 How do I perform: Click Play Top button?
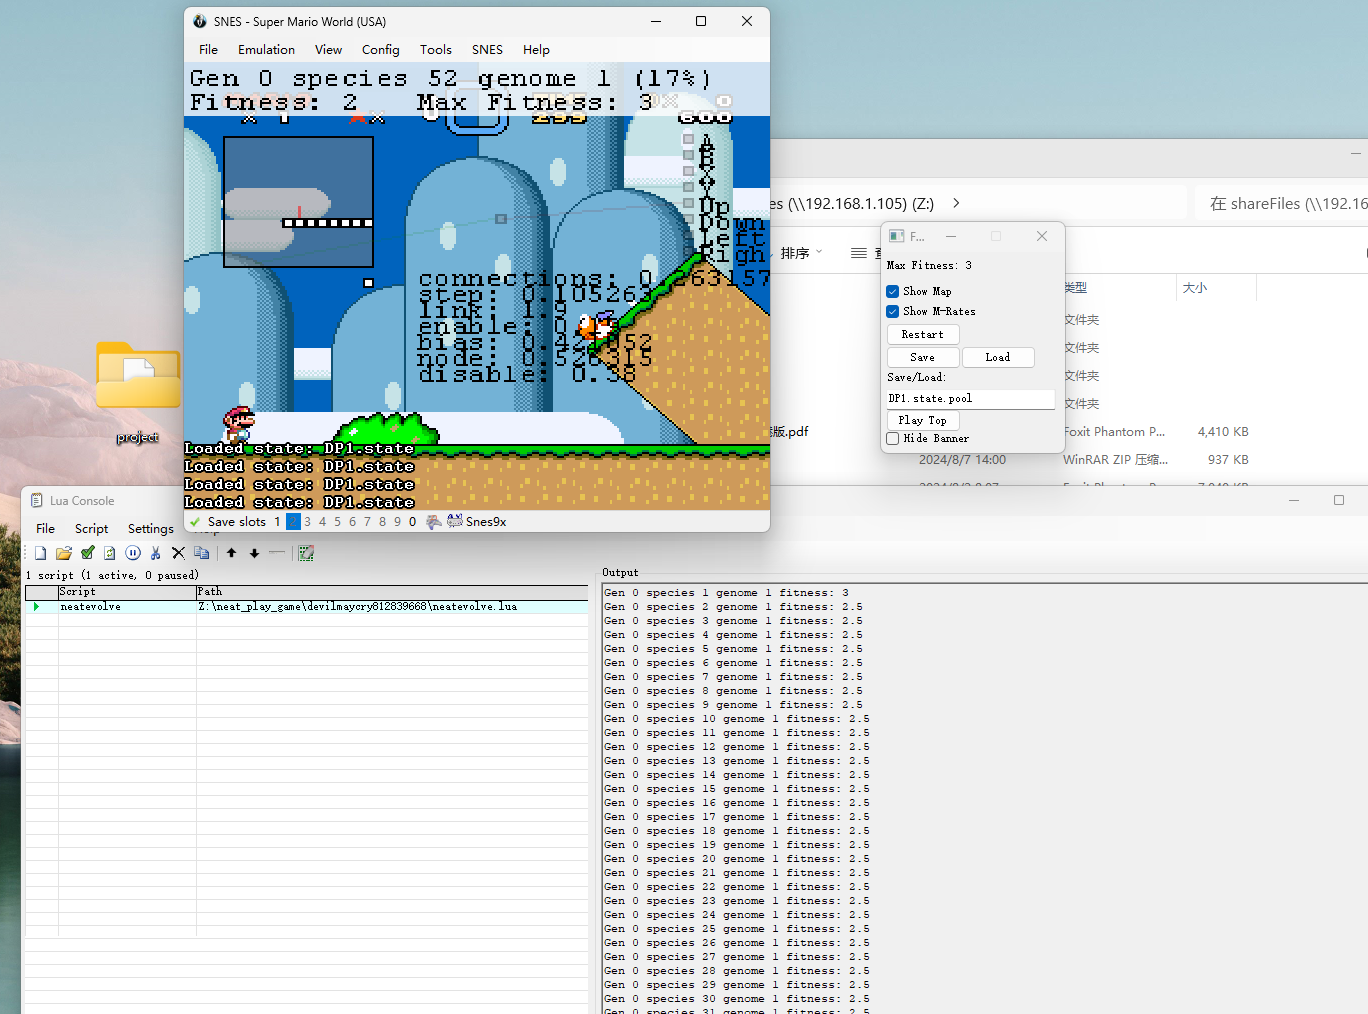coord(923,421)
